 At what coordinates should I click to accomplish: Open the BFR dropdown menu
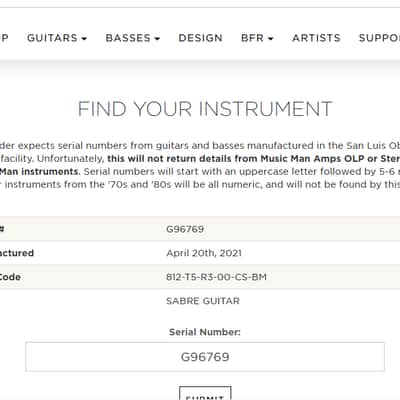257,38
